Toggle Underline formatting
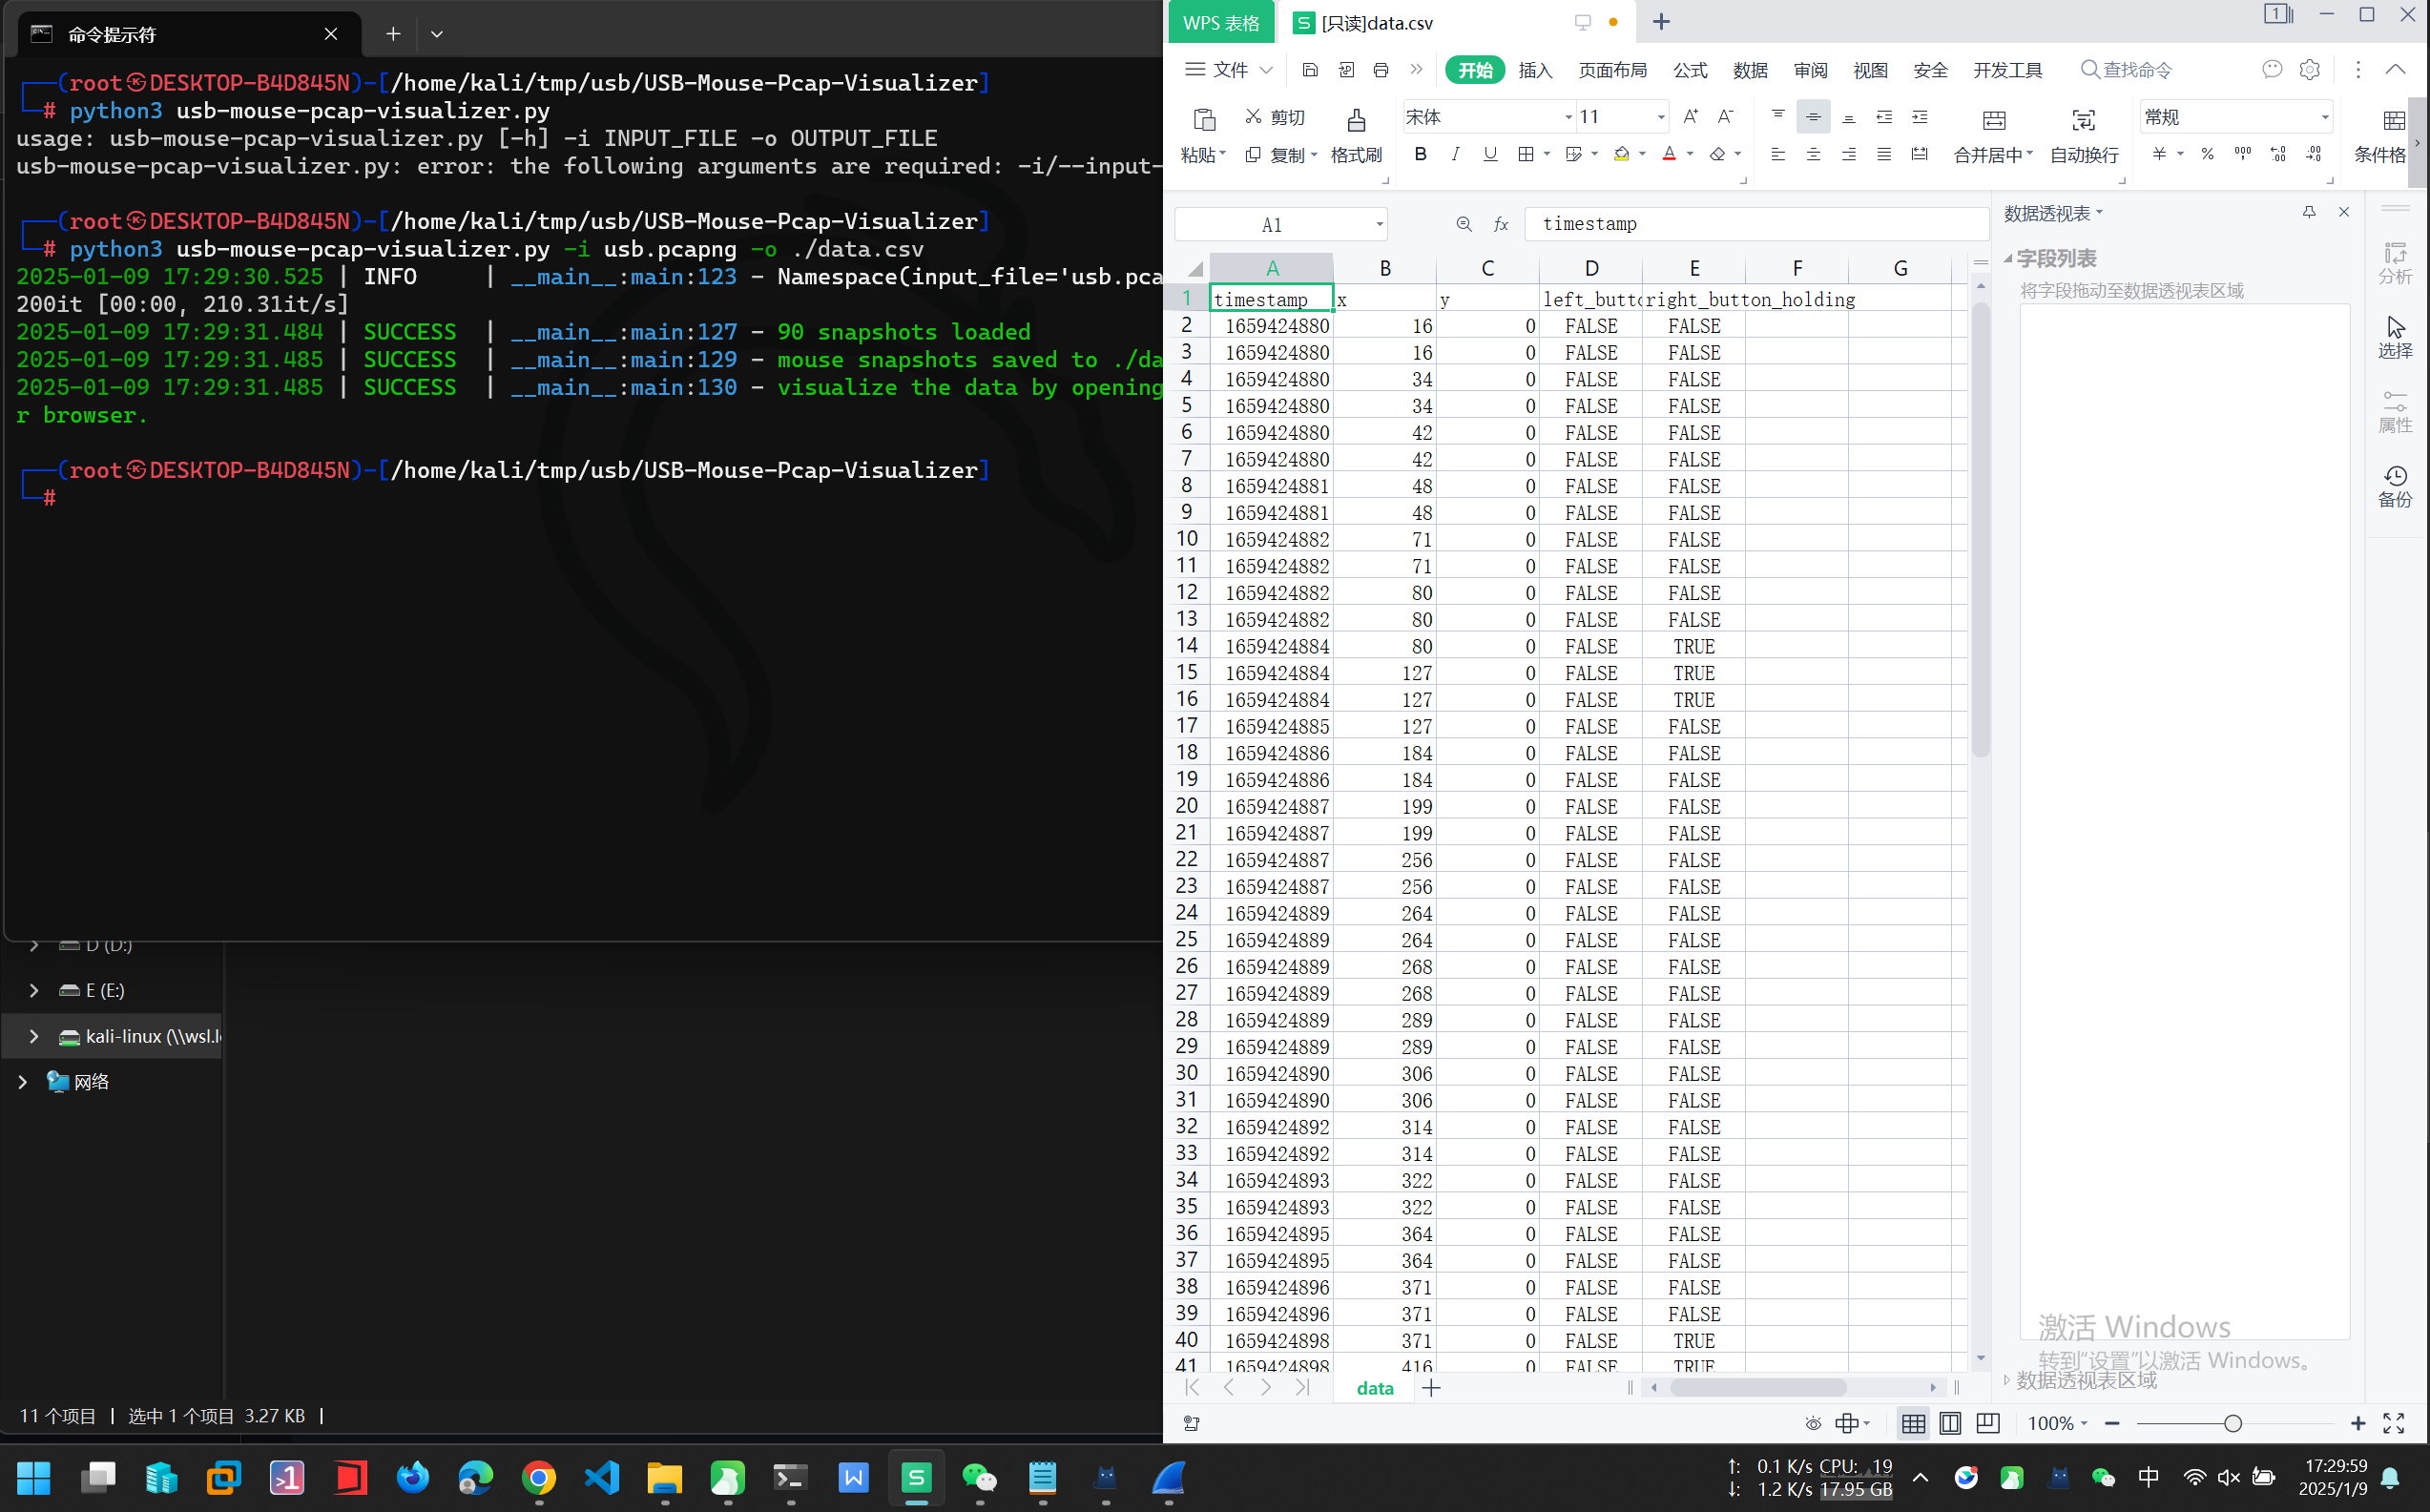This screenshot has height=1512, width=2430. [1490, 154]
